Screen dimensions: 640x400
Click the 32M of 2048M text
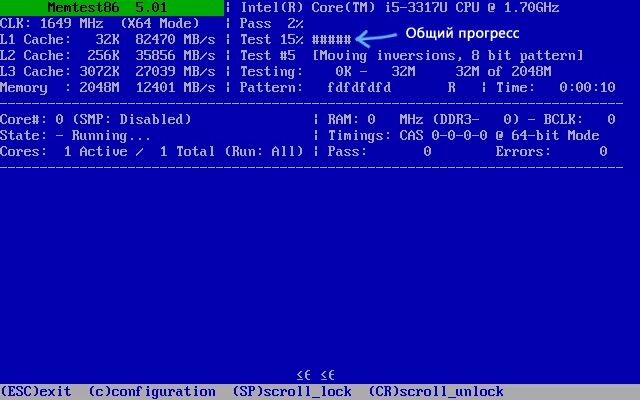click(503, 71)
